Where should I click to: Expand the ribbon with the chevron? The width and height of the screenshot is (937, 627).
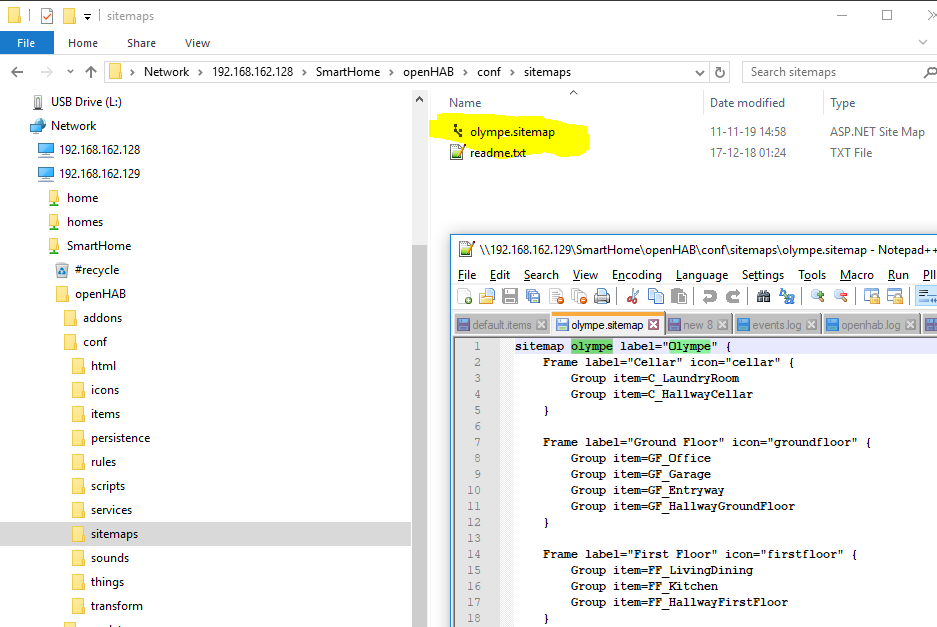923,42
